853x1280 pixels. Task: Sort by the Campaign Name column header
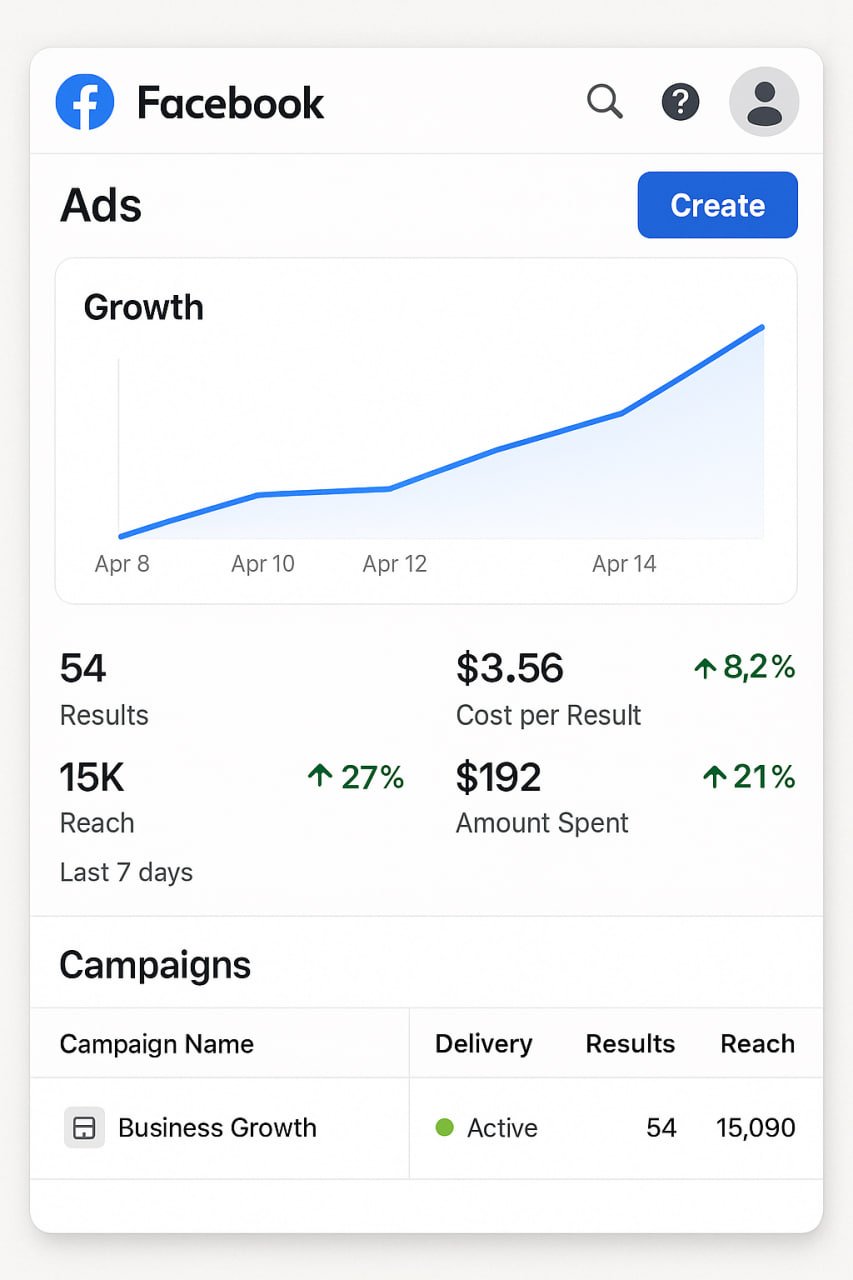click(x=157, y=1044)
